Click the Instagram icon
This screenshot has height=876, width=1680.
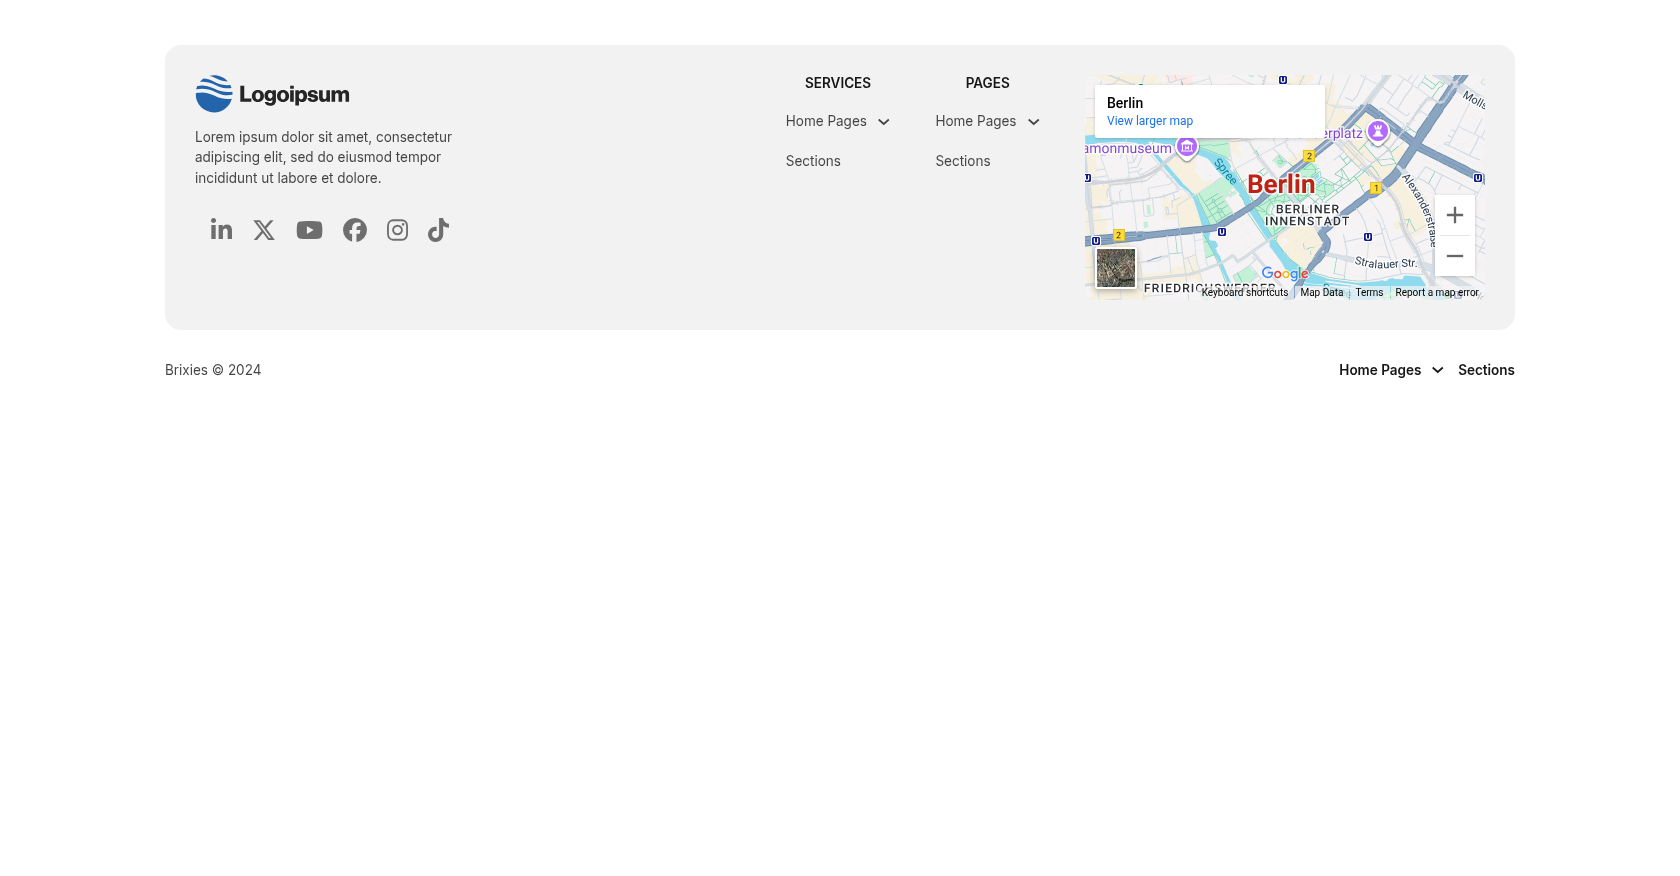[397, 231]
